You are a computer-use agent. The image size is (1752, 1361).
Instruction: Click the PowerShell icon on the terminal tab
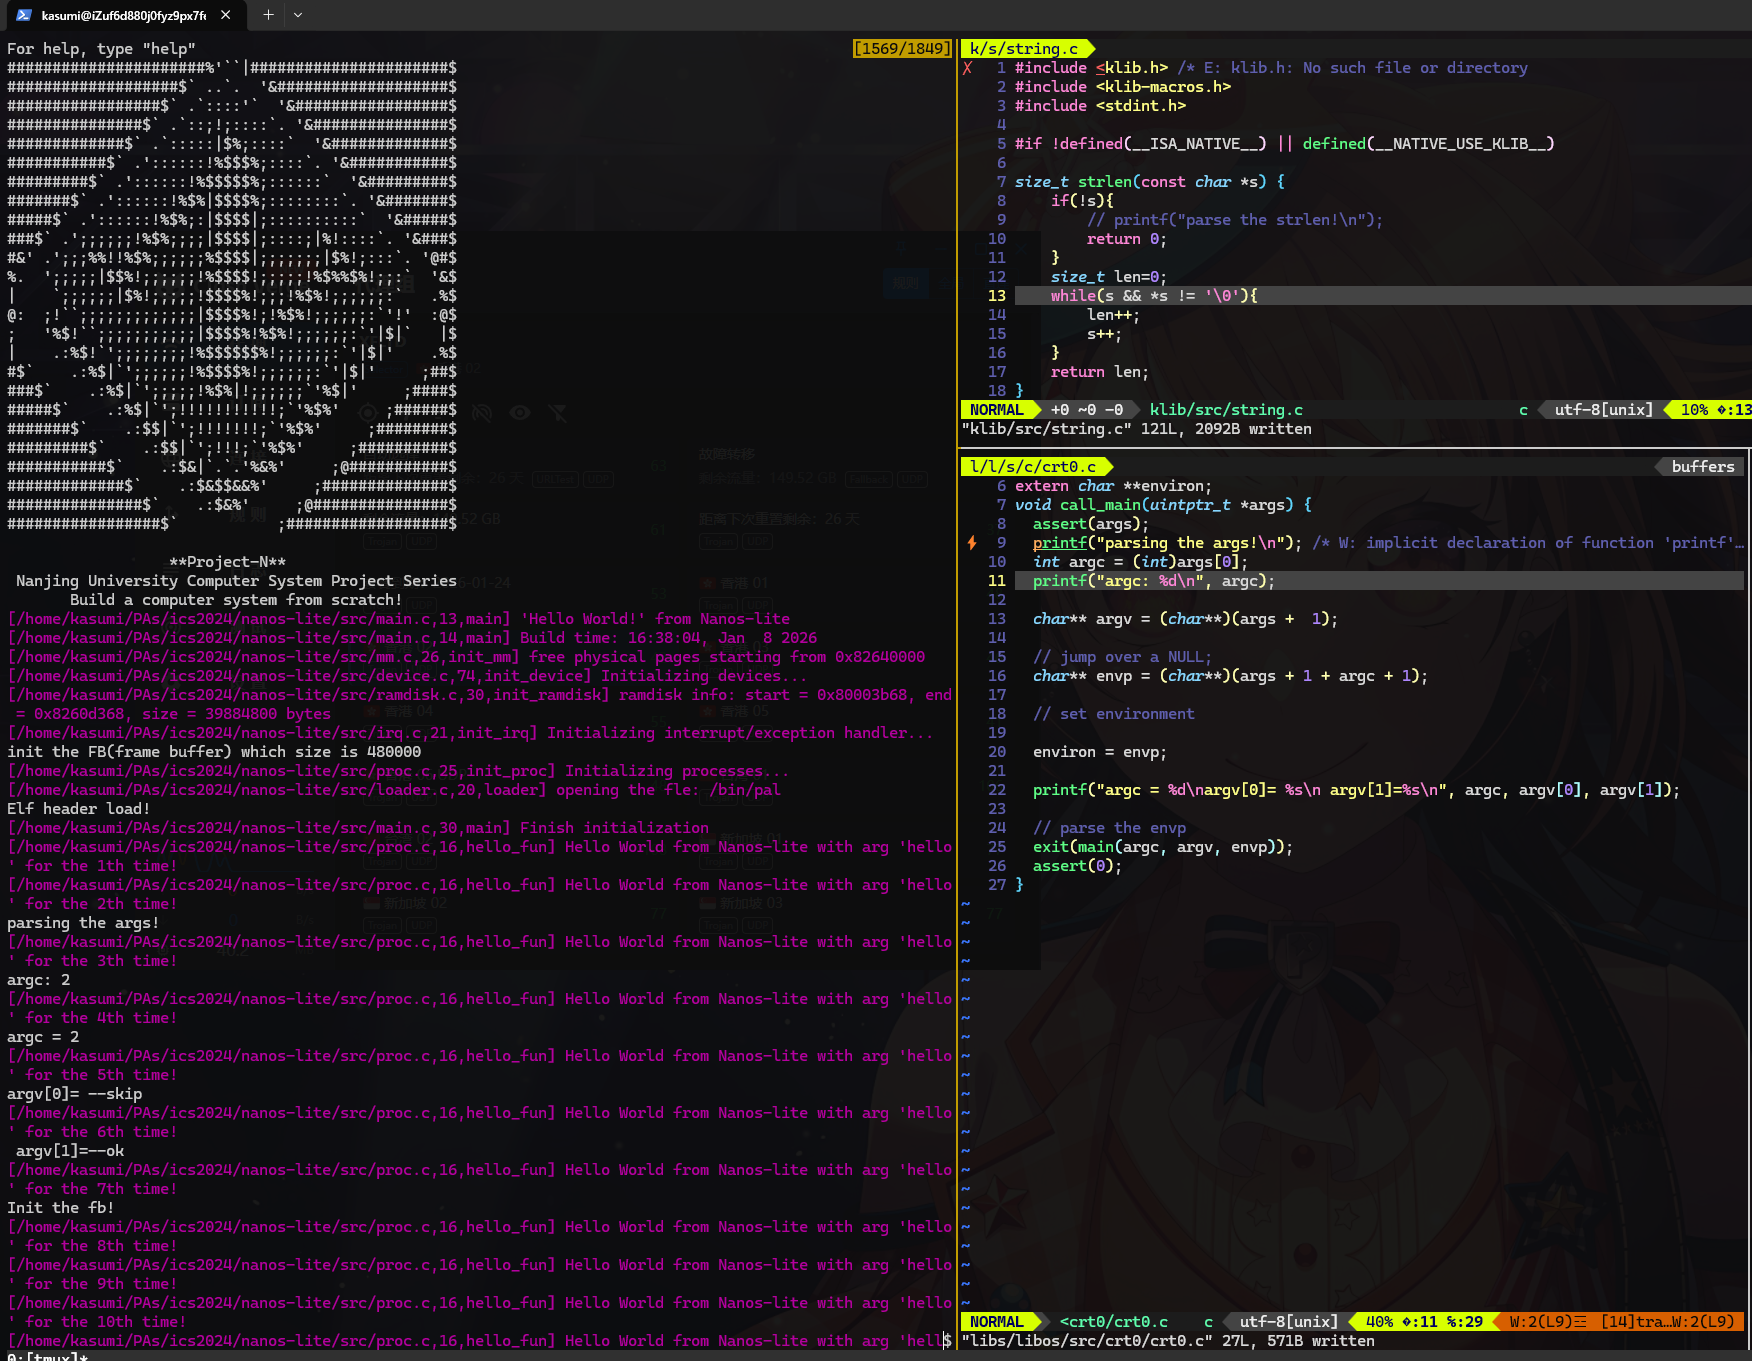(x=24, y=15)
